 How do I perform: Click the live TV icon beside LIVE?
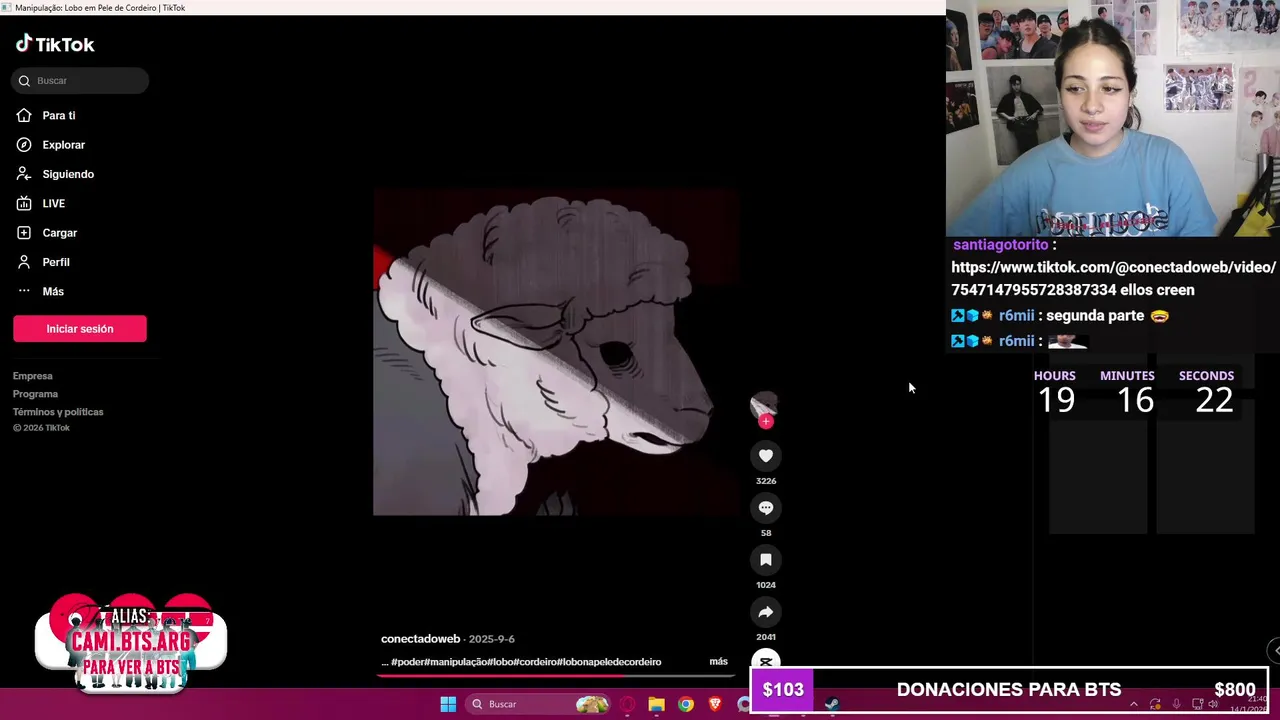24,203
